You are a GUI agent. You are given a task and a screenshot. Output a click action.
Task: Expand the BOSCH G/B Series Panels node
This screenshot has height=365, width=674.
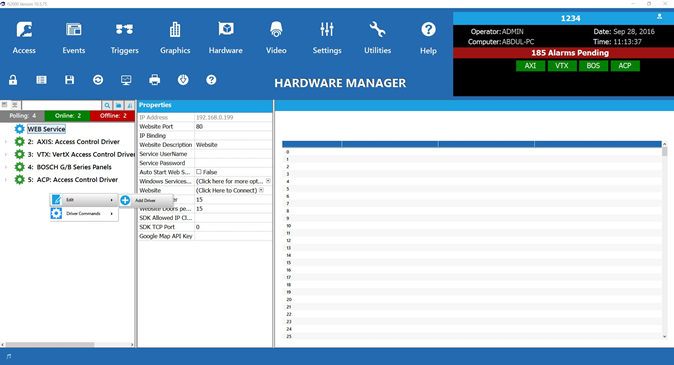(x=6, y=167)
